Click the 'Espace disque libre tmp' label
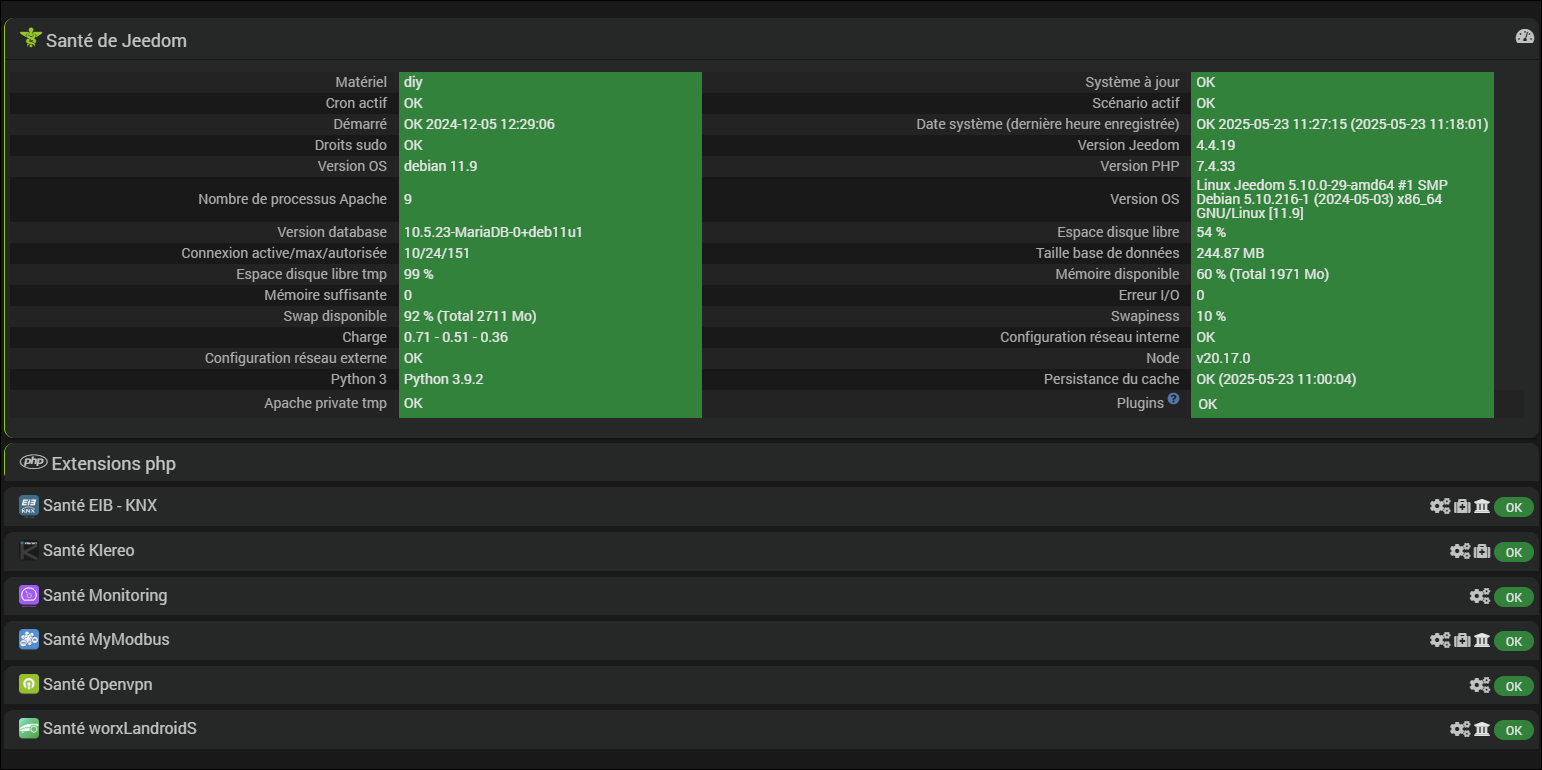 point(311,274)
